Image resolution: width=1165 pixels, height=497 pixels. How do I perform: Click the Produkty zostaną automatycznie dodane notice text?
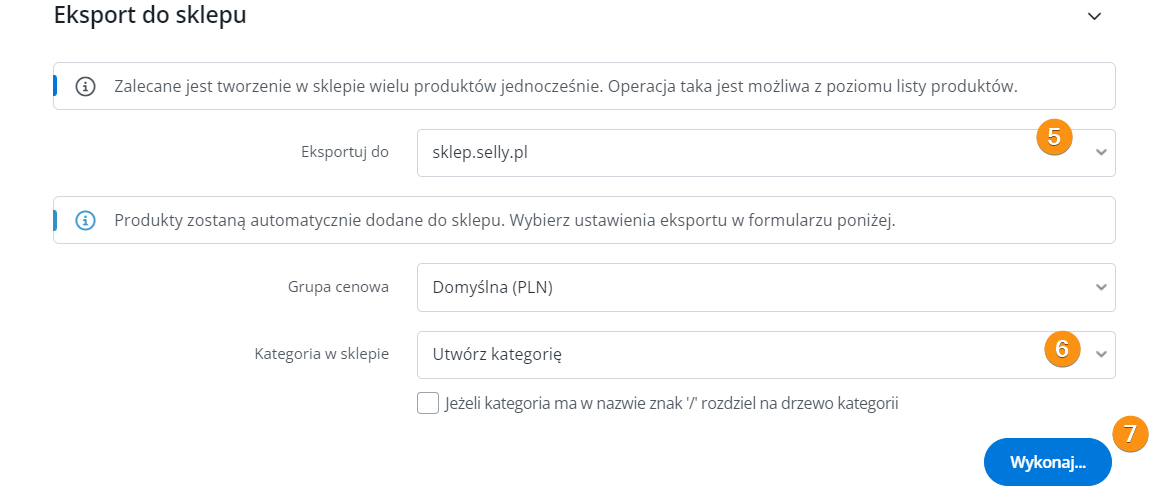[504, 220]
